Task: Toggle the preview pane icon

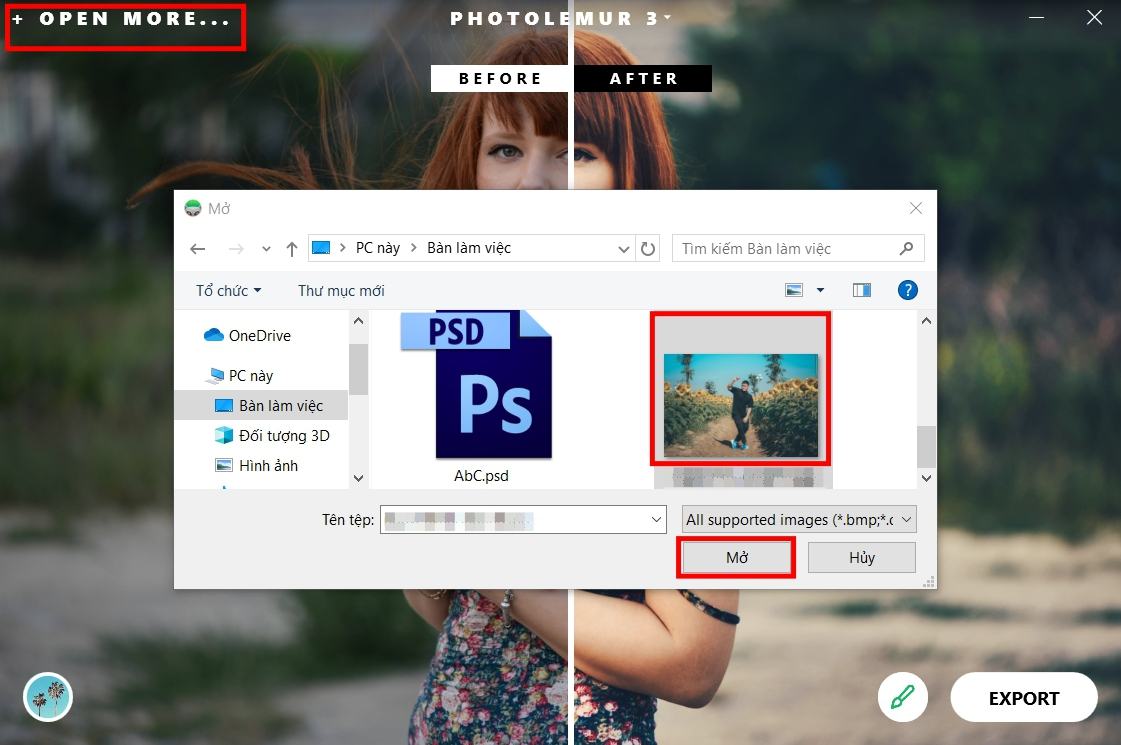Action: coord(861,290)
